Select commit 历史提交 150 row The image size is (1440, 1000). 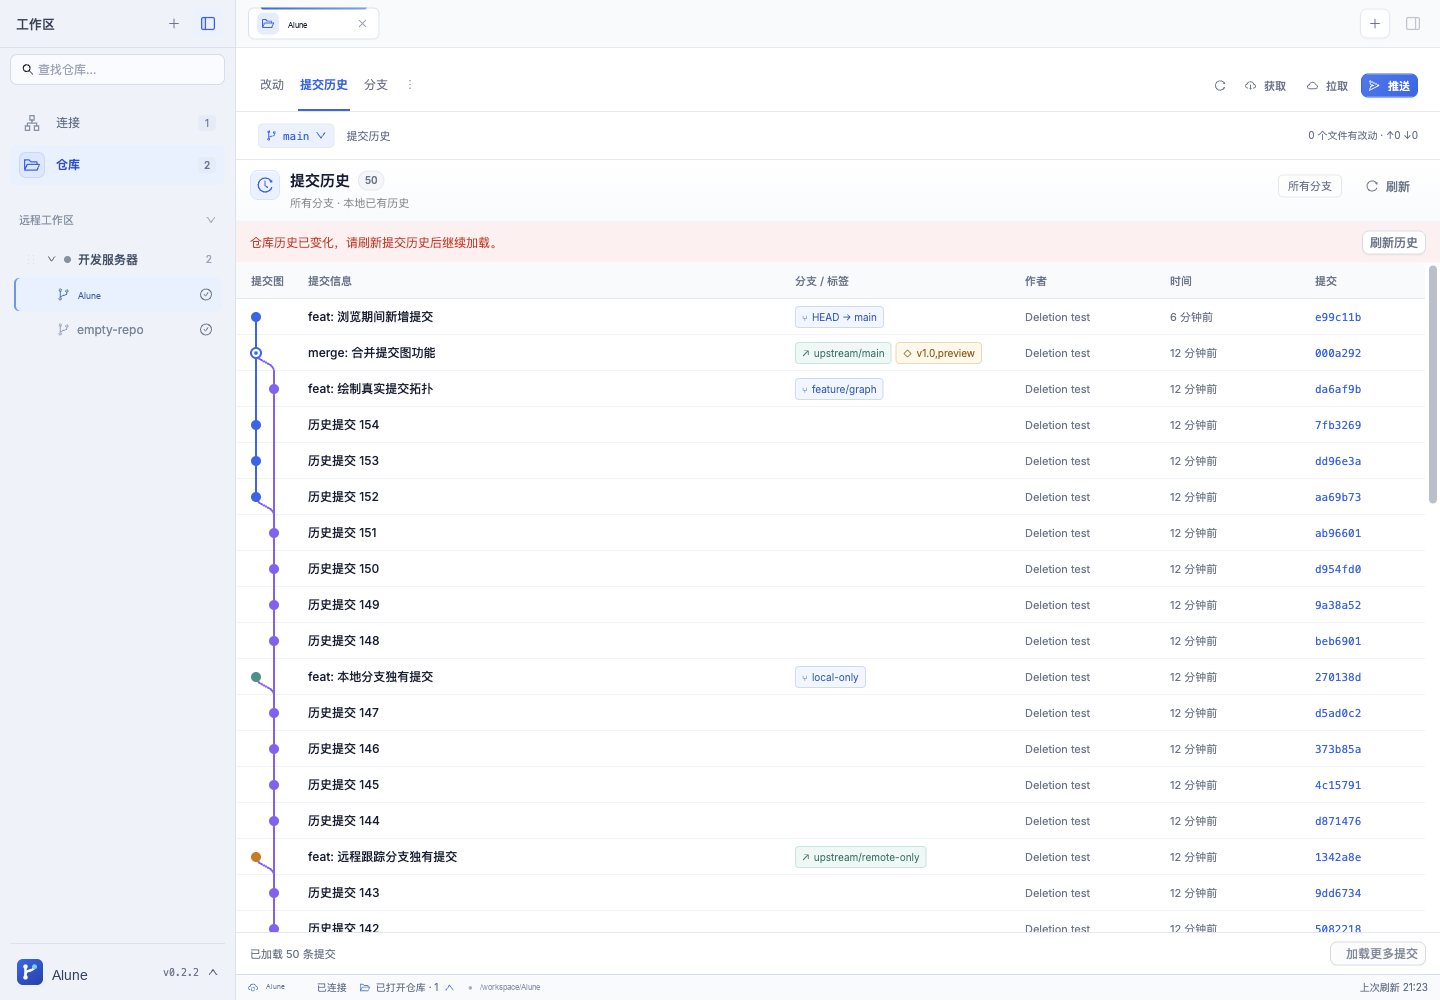[830, 569]
